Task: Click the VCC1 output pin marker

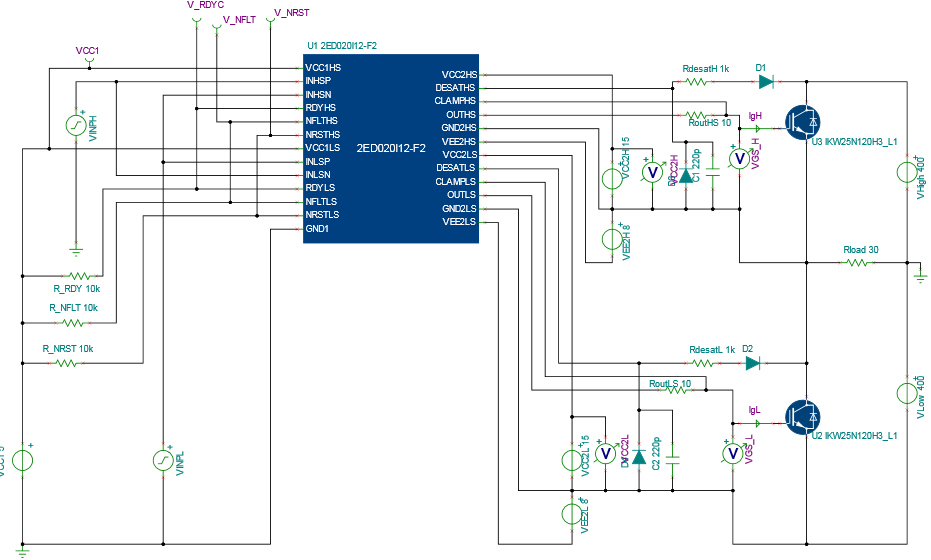Action: [90, 61]
